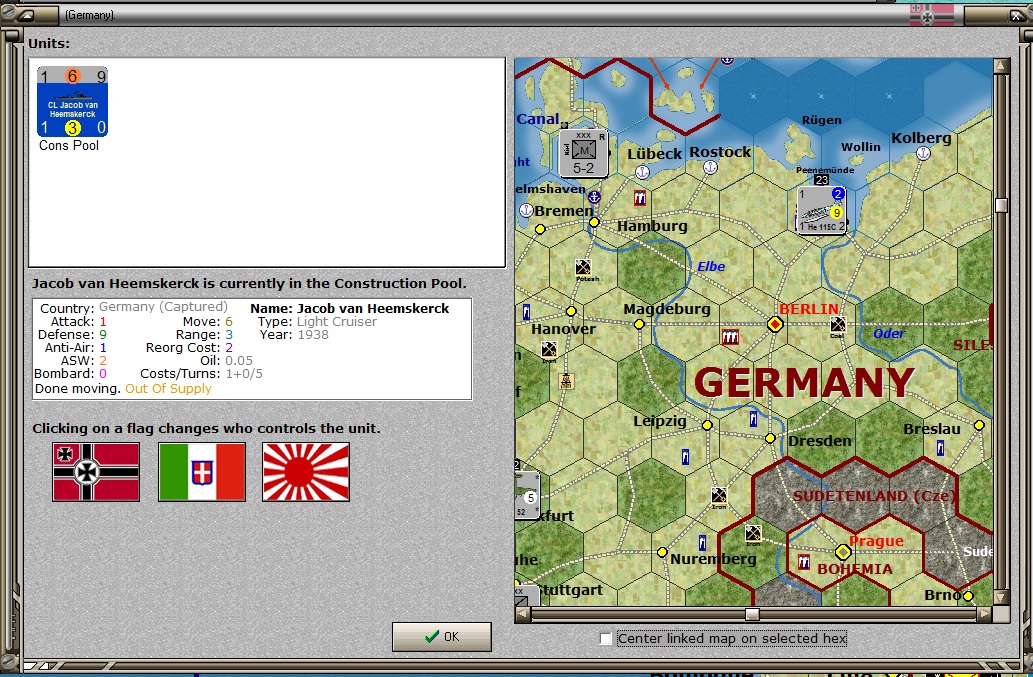Click the Iron resource icon near Hanover

pos(549,349)
